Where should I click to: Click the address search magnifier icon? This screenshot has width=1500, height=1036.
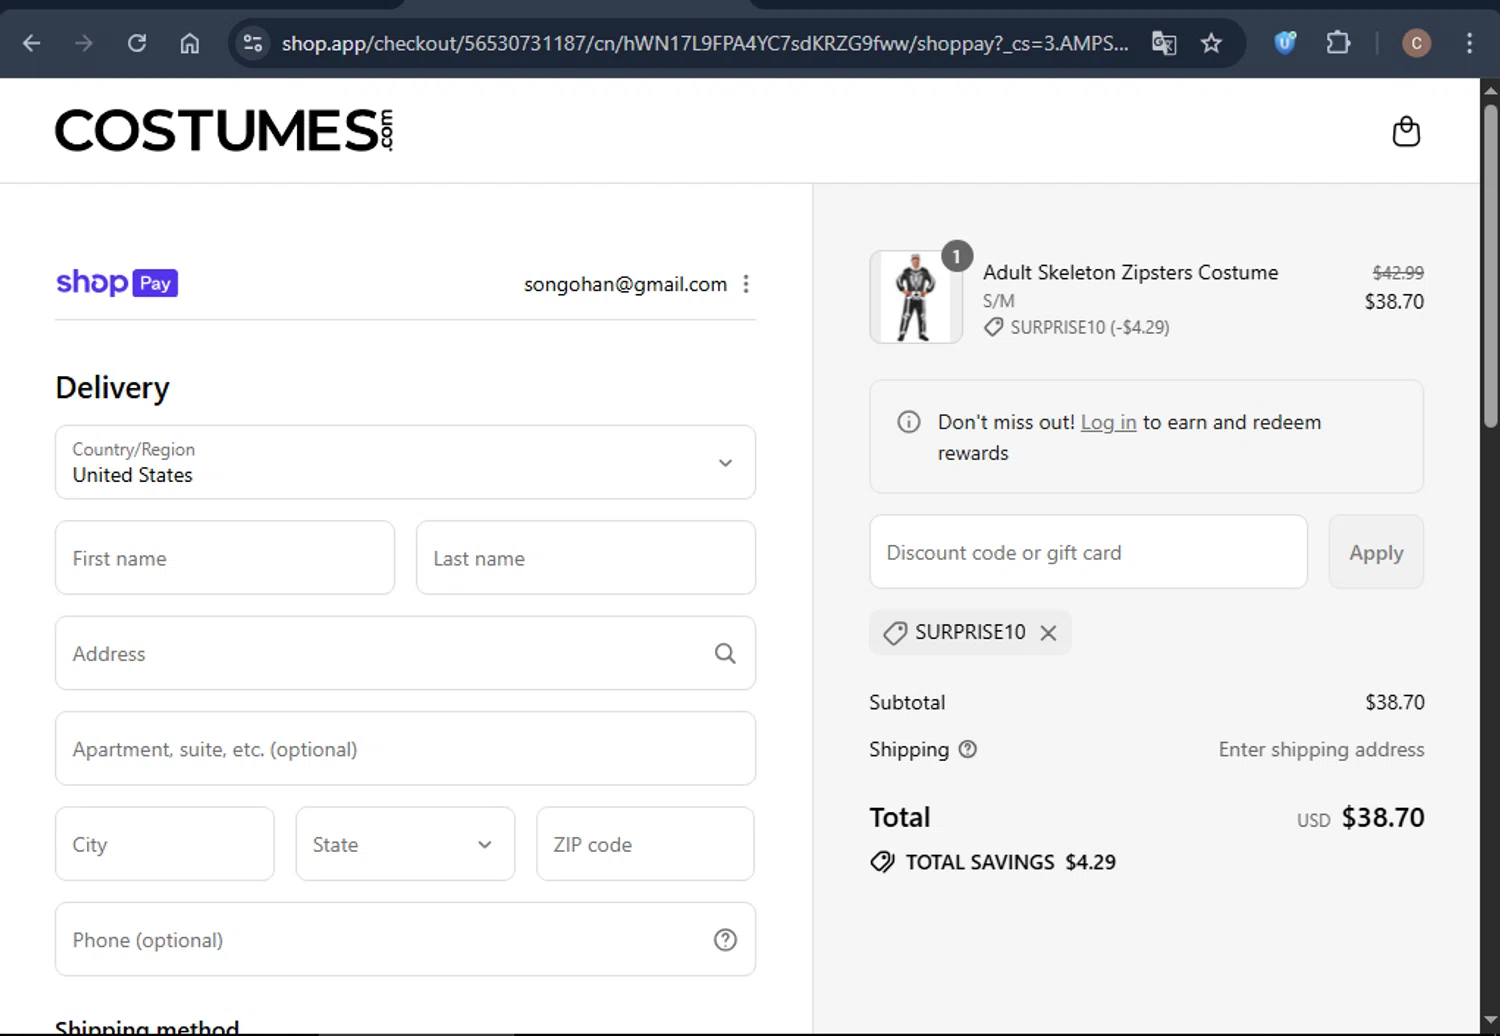tap(725, 653)
